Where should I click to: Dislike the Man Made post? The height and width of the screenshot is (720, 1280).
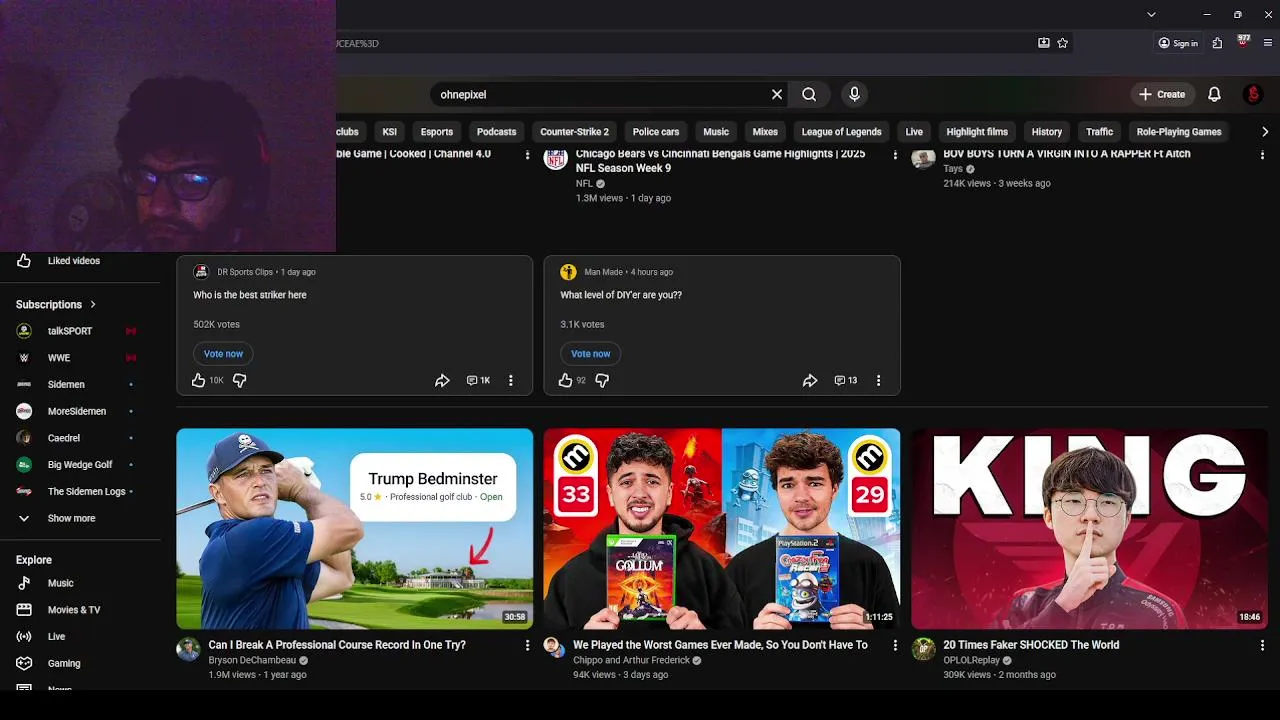tap(602, 380)
